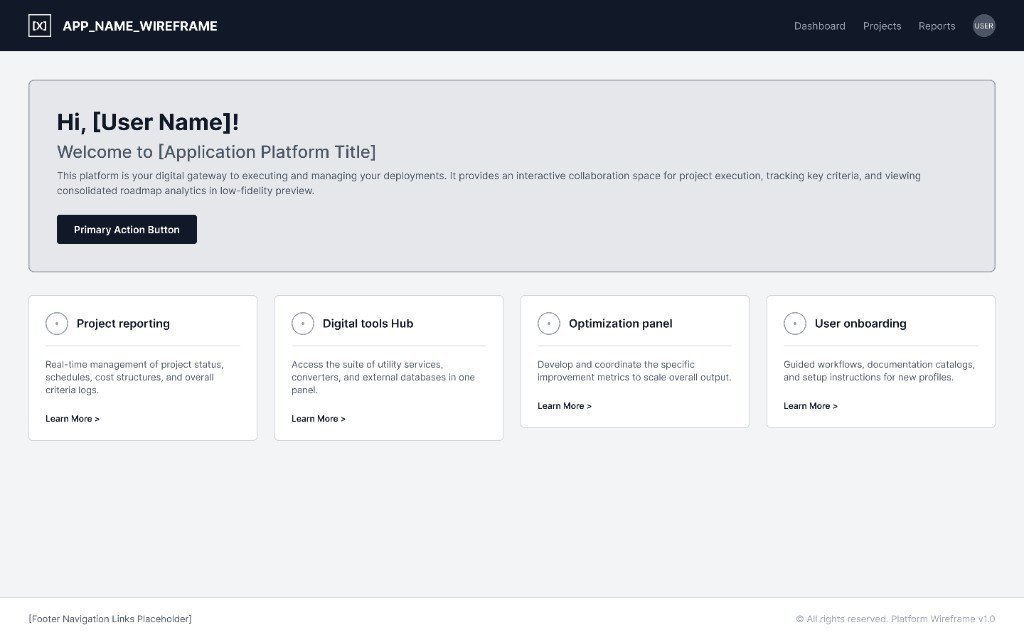Click the APP_NAME_WIREFRAME title
The image size is (1024, 640).
(x=140, y=26)
